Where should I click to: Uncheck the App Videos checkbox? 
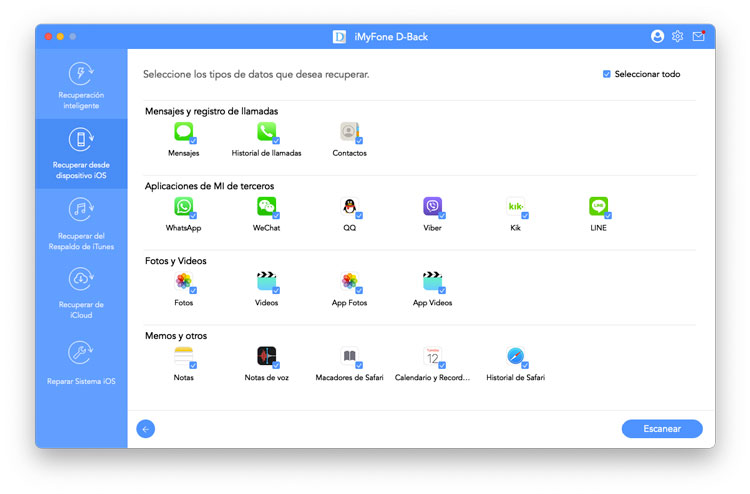[x=442, y=290]
